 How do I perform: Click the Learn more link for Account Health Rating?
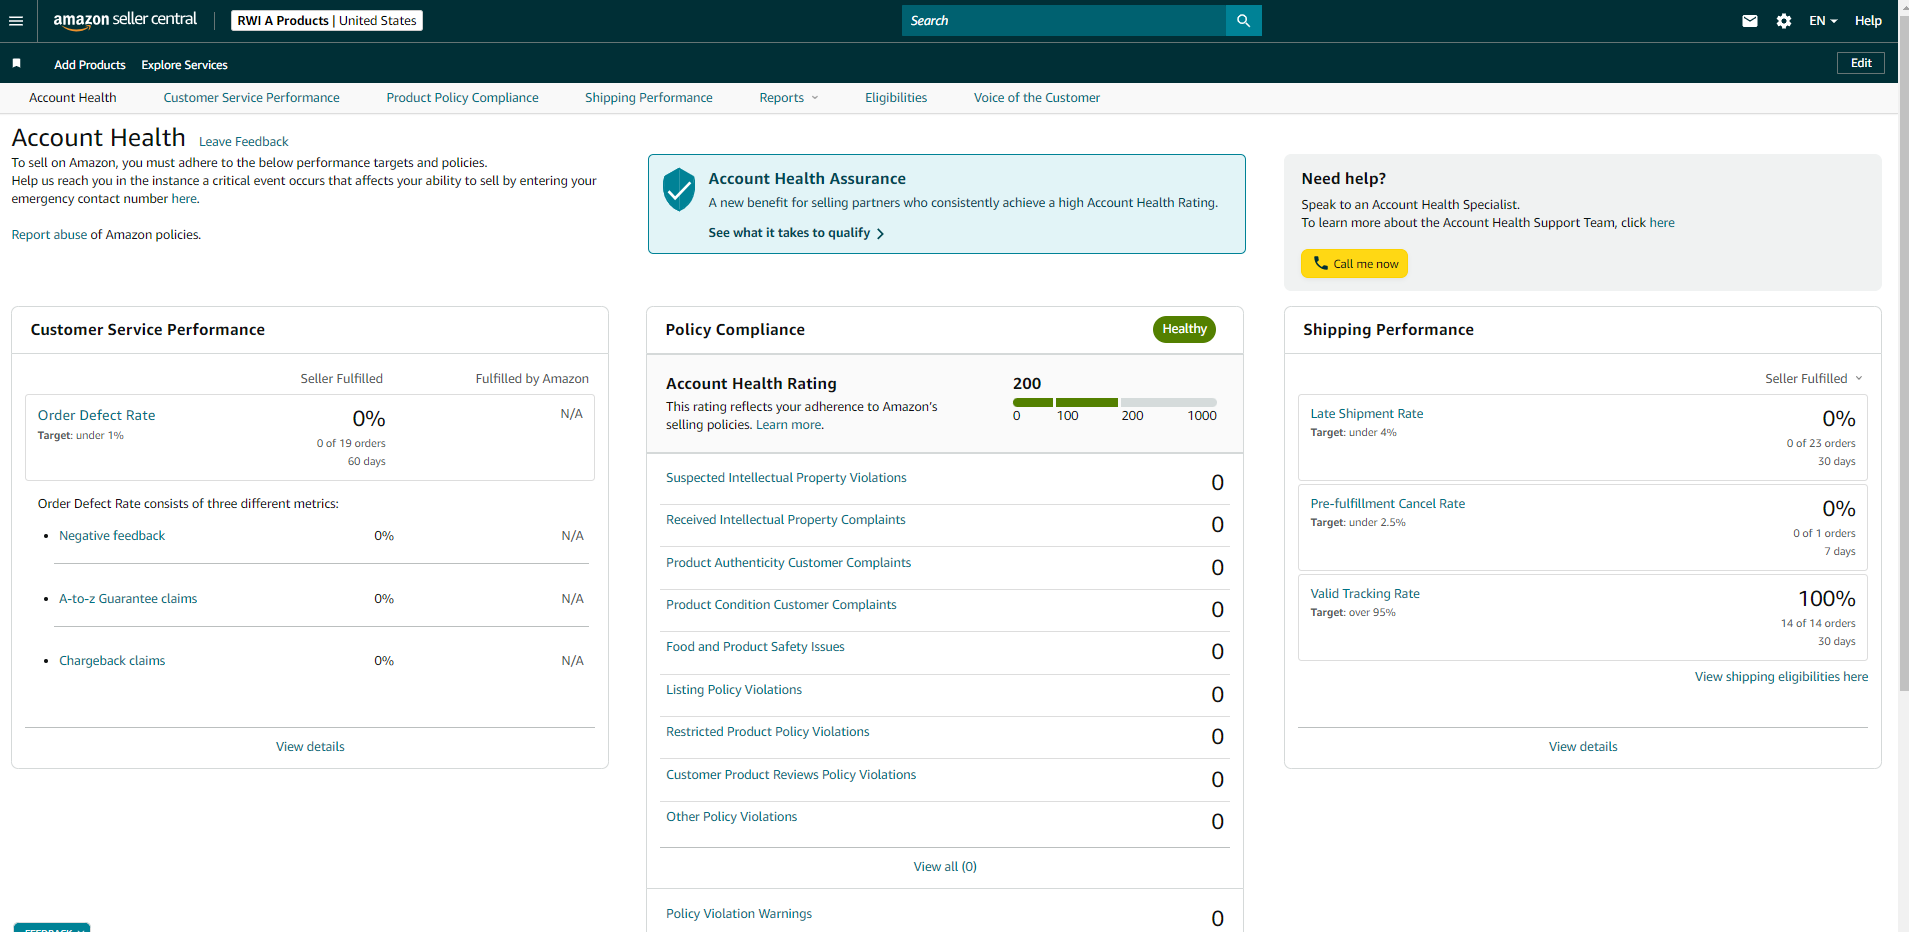(x=789, y=425)
